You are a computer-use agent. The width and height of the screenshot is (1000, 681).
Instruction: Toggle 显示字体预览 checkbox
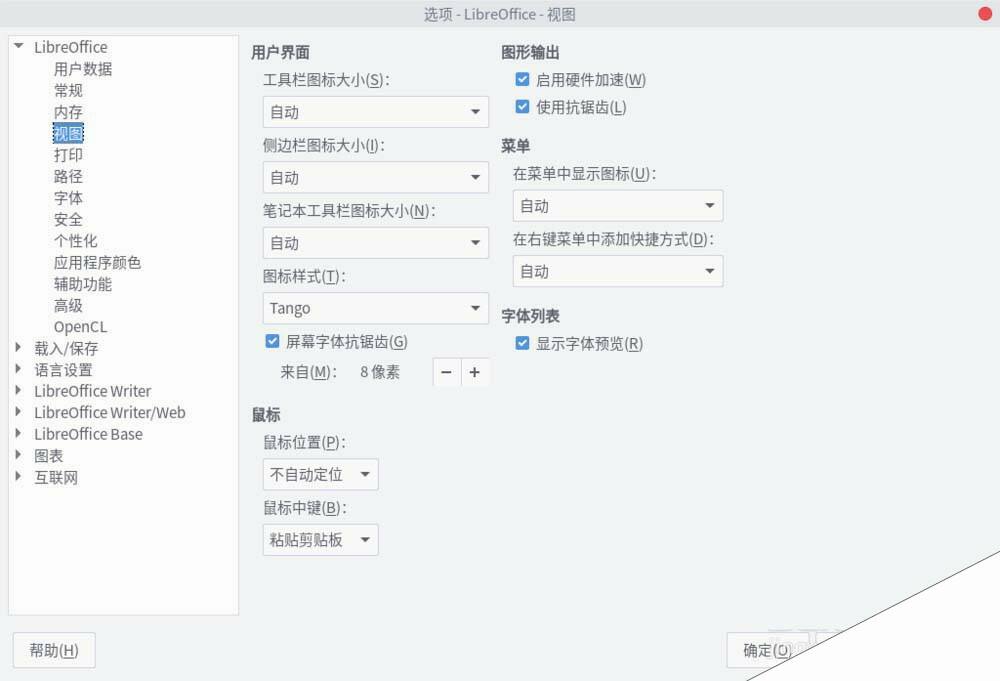tap(522, 344)
